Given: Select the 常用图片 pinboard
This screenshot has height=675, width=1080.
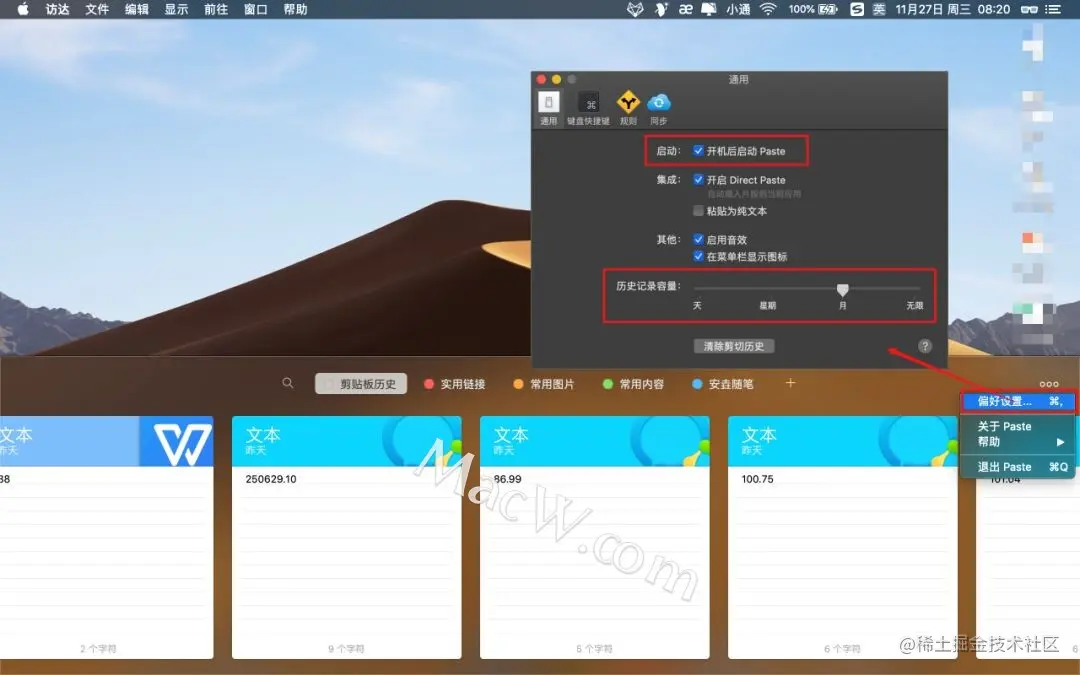Looking at the screenshot, I should coord(544,384).
